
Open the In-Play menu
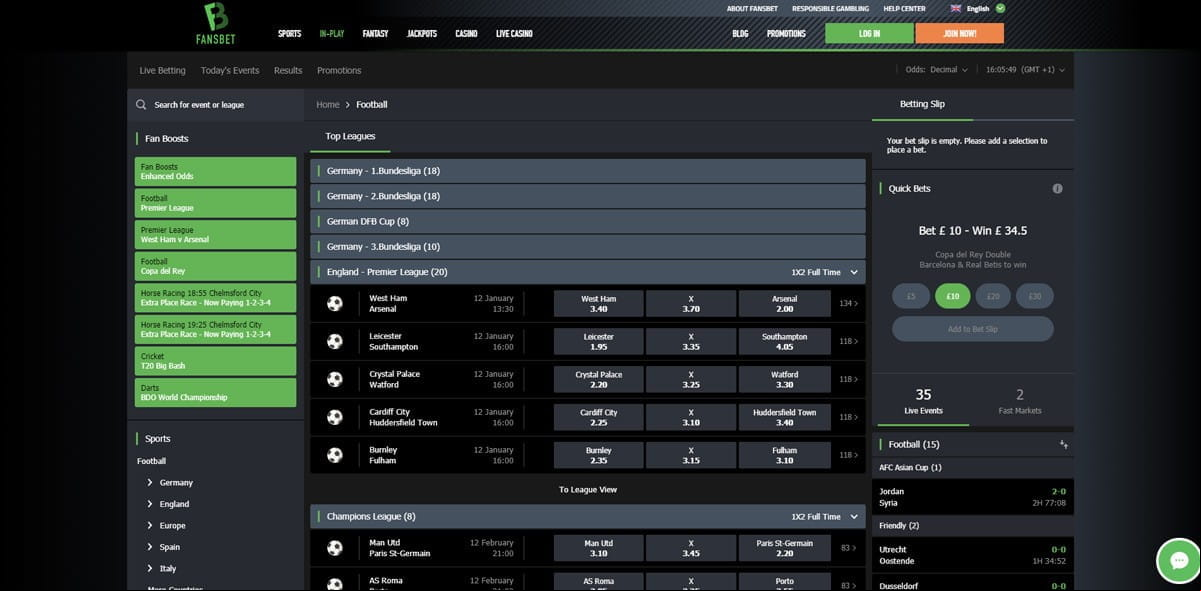pos(332,34)
